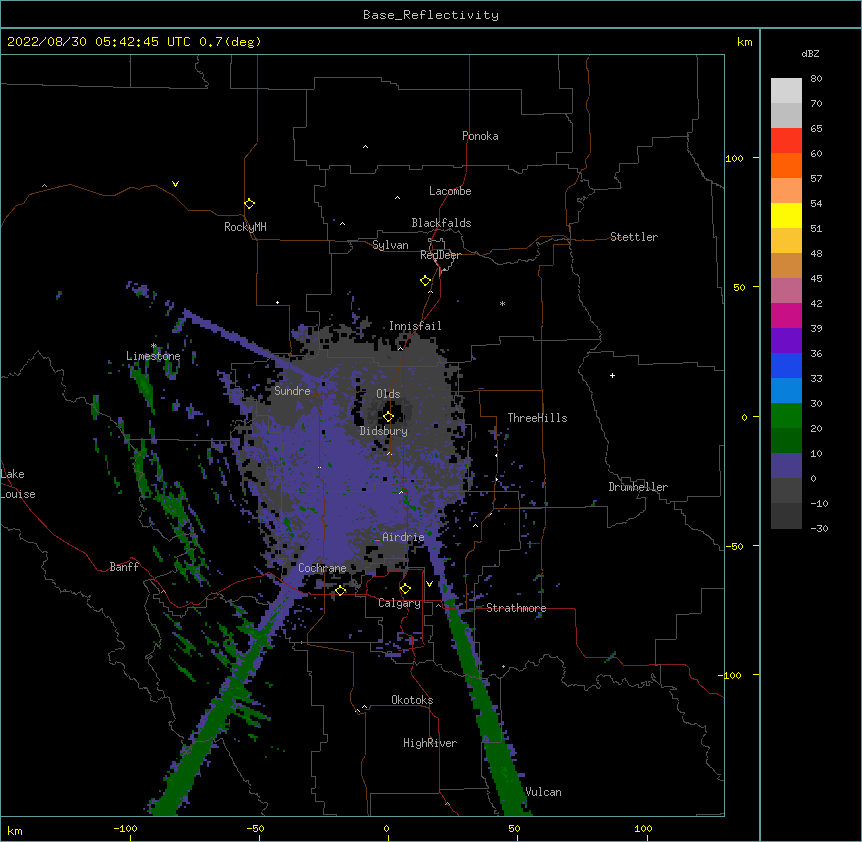Click the white 80 dBZ legend swatch

pyautogui.click(x=786, y=90)
